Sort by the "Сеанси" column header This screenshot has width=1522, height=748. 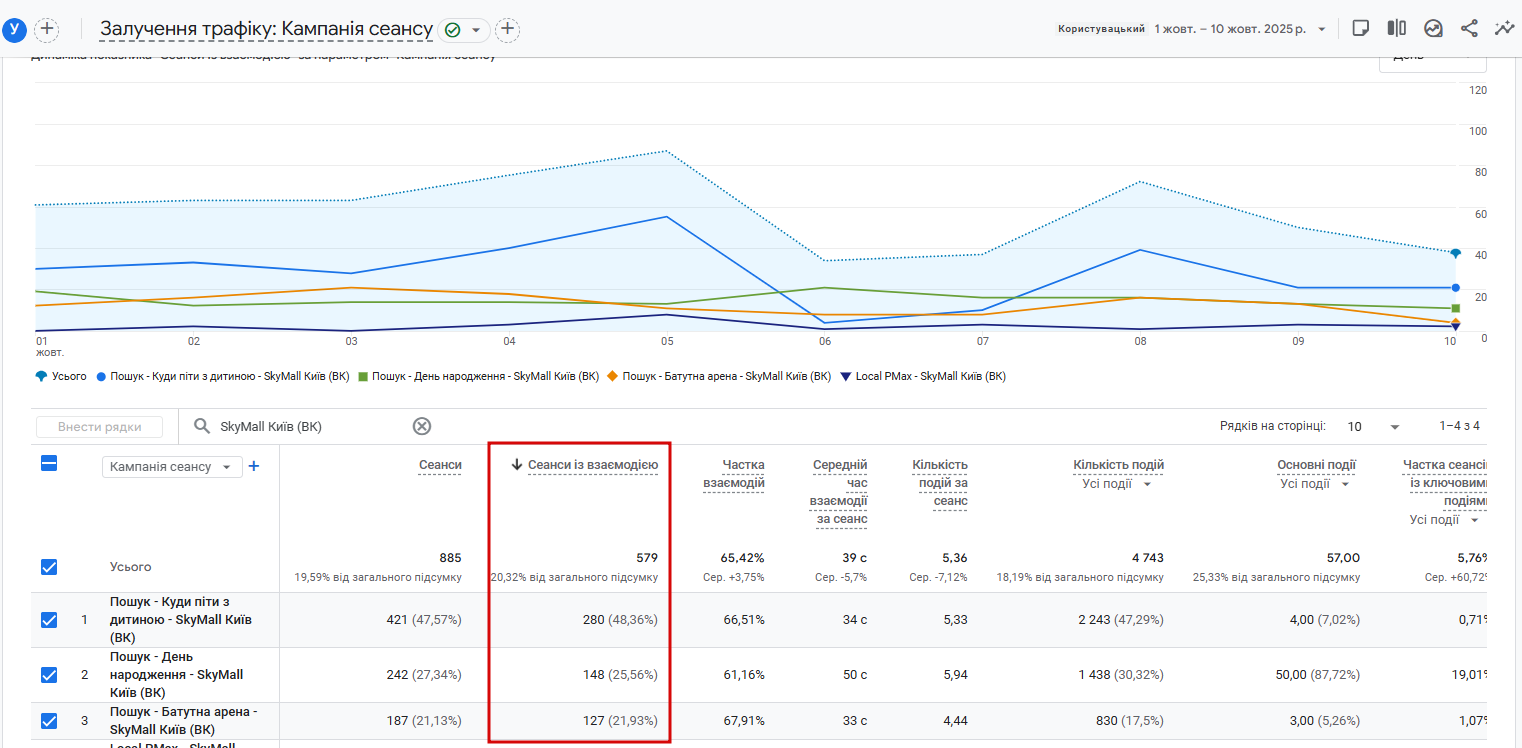[x=440, y=465]
